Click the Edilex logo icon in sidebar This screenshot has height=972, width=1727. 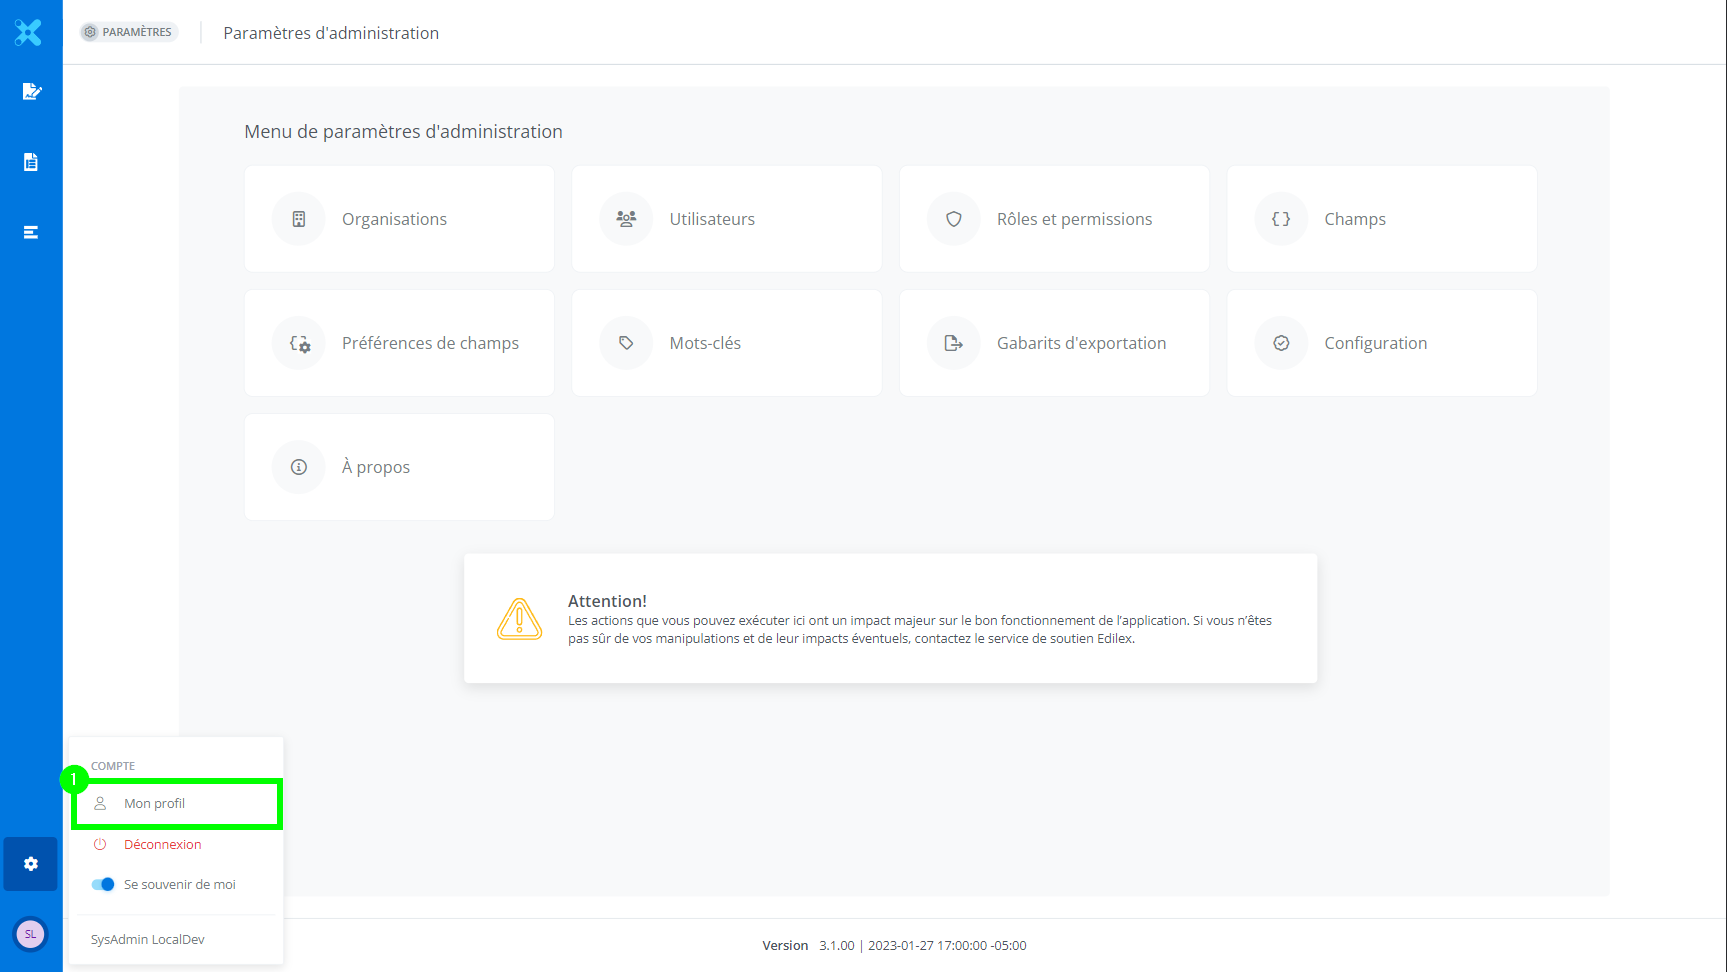tap(29, 33)
